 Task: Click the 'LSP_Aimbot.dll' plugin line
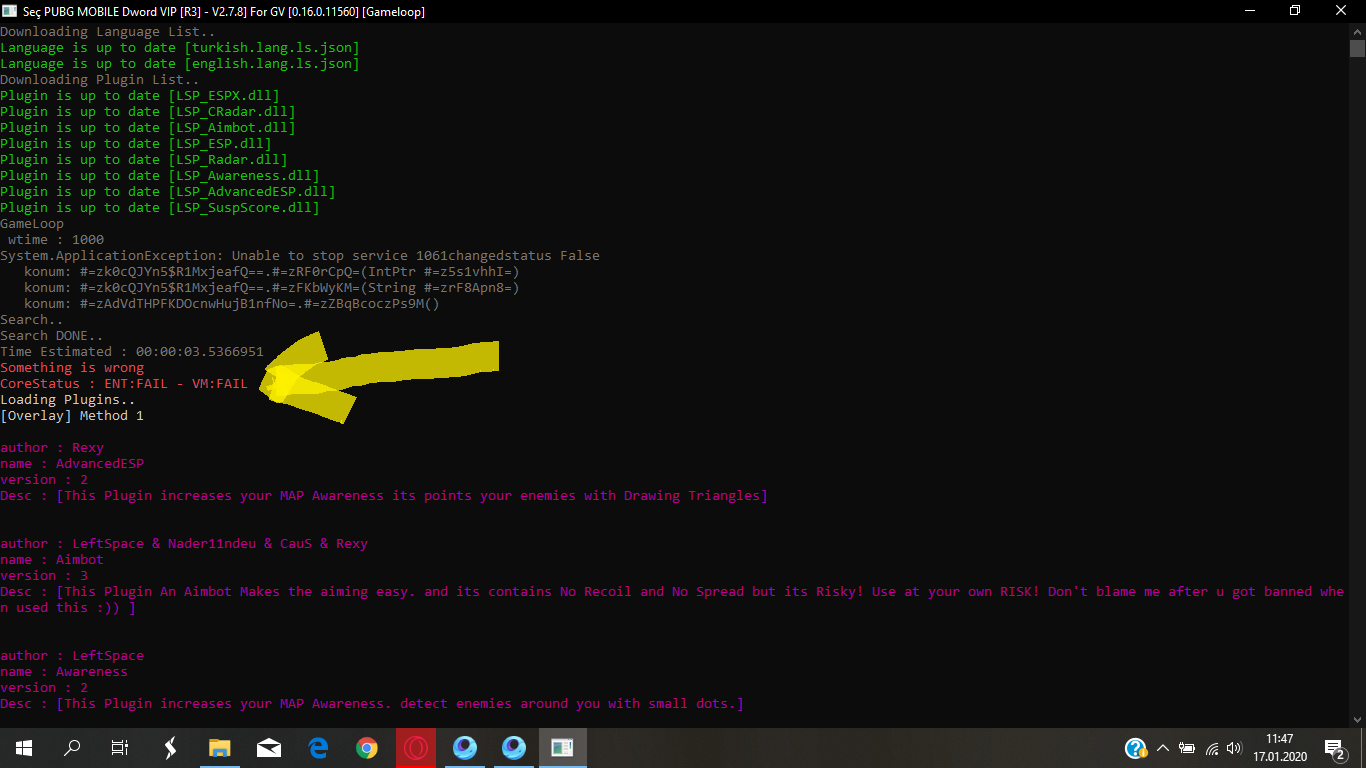pyautogui.click(x=148, y=128)
